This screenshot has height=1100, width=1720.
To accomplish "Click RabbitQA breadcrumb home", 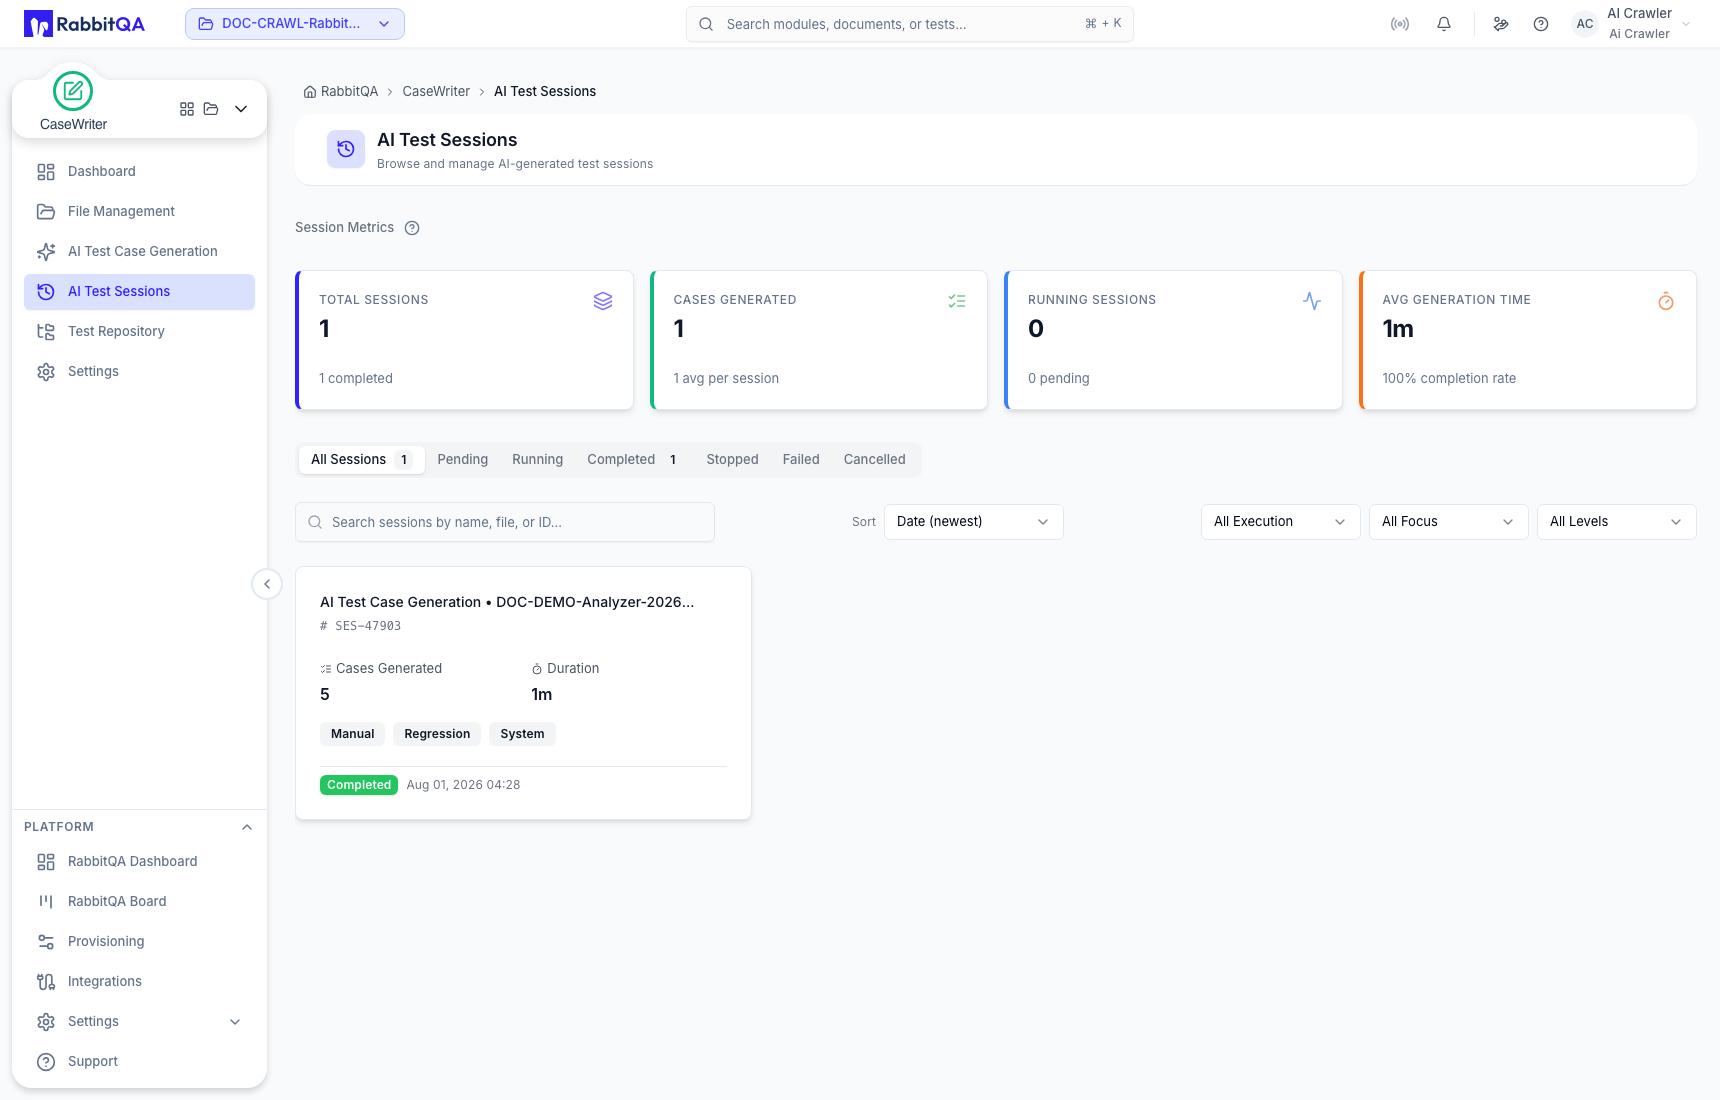I will click(x=341, y=91).
